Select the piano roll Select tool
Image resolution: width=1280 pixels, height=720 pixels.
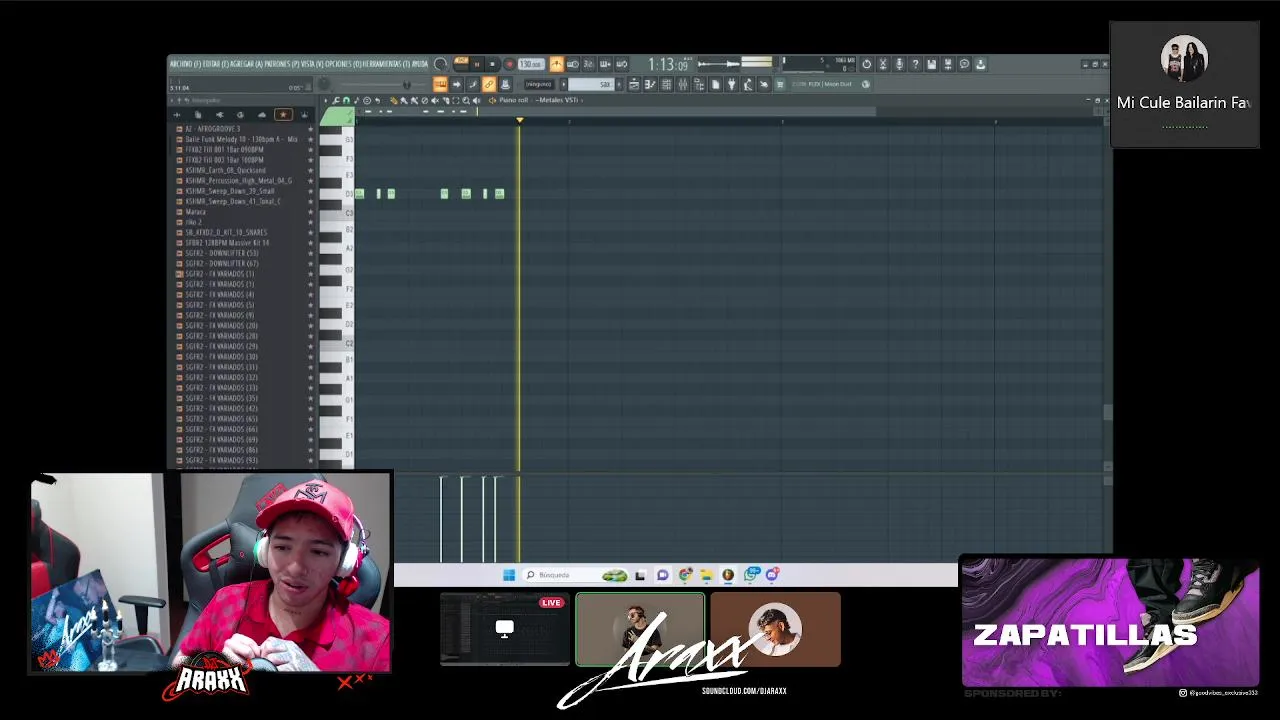point(456,100)
